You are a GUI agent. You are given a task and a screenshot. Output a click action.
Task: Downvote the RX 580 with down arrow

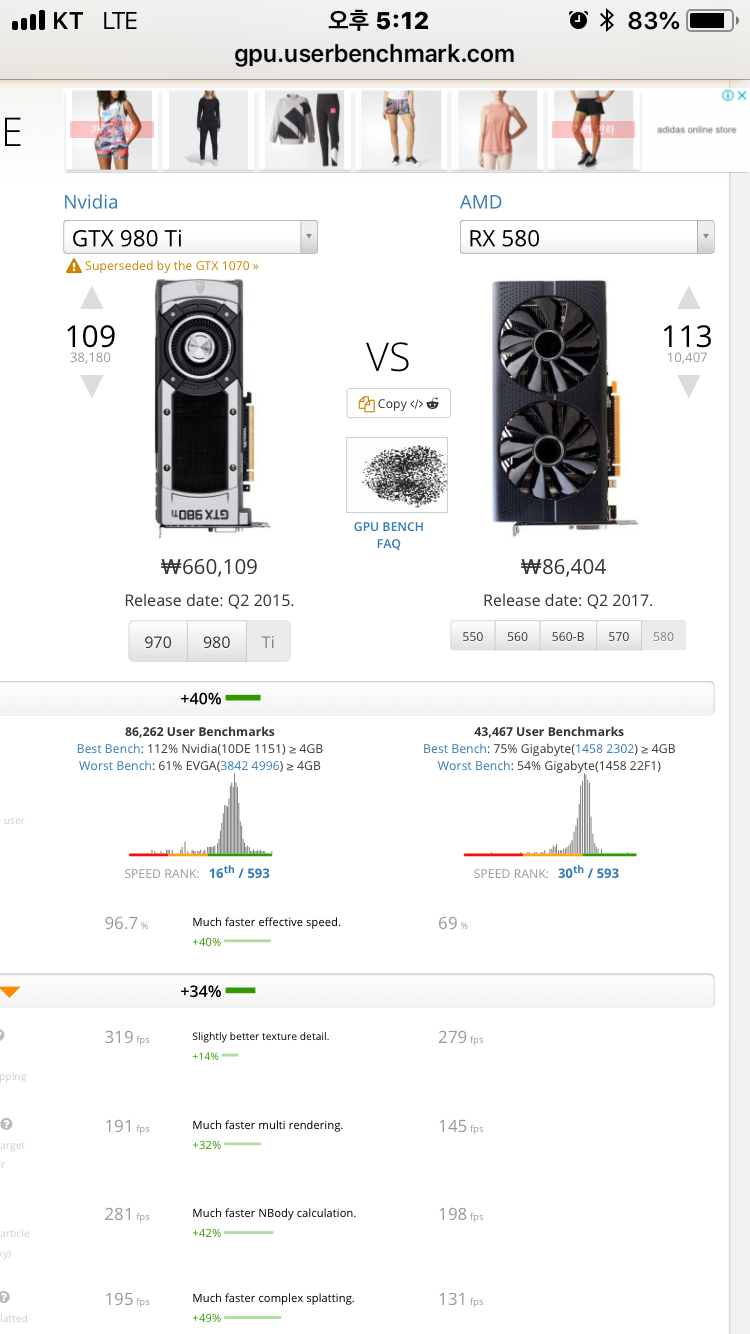click(x=688, y=386)
